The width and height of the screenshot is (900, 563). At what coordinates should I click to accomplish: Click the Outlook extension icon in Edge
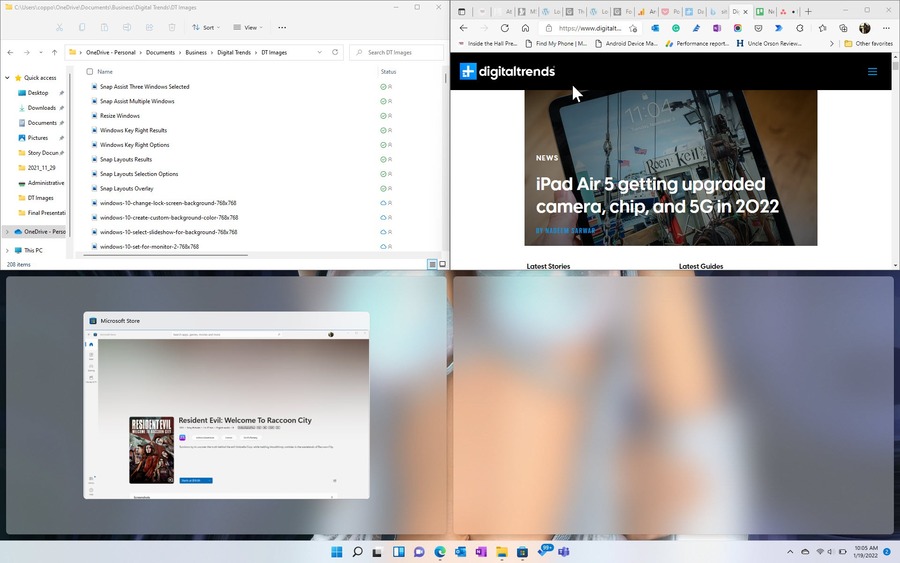click(x=655, y=28)
